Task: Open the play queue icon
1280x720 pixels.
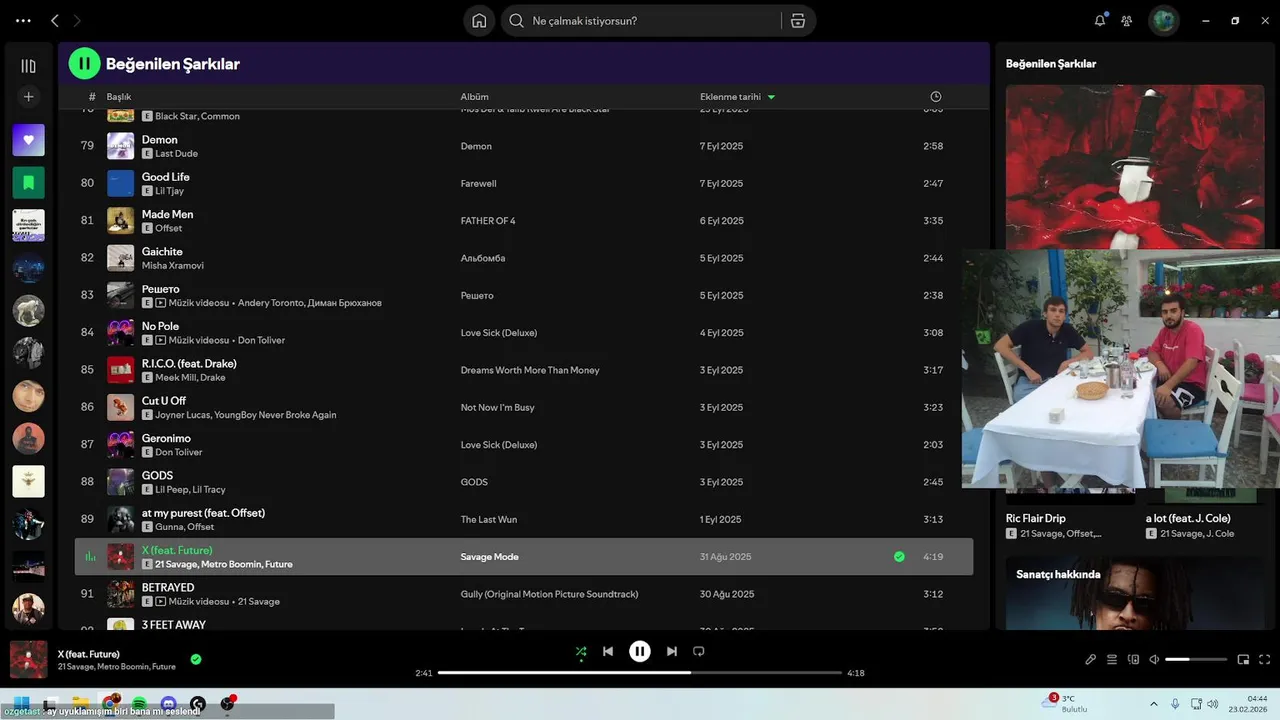Action: tap(1112, 660)
